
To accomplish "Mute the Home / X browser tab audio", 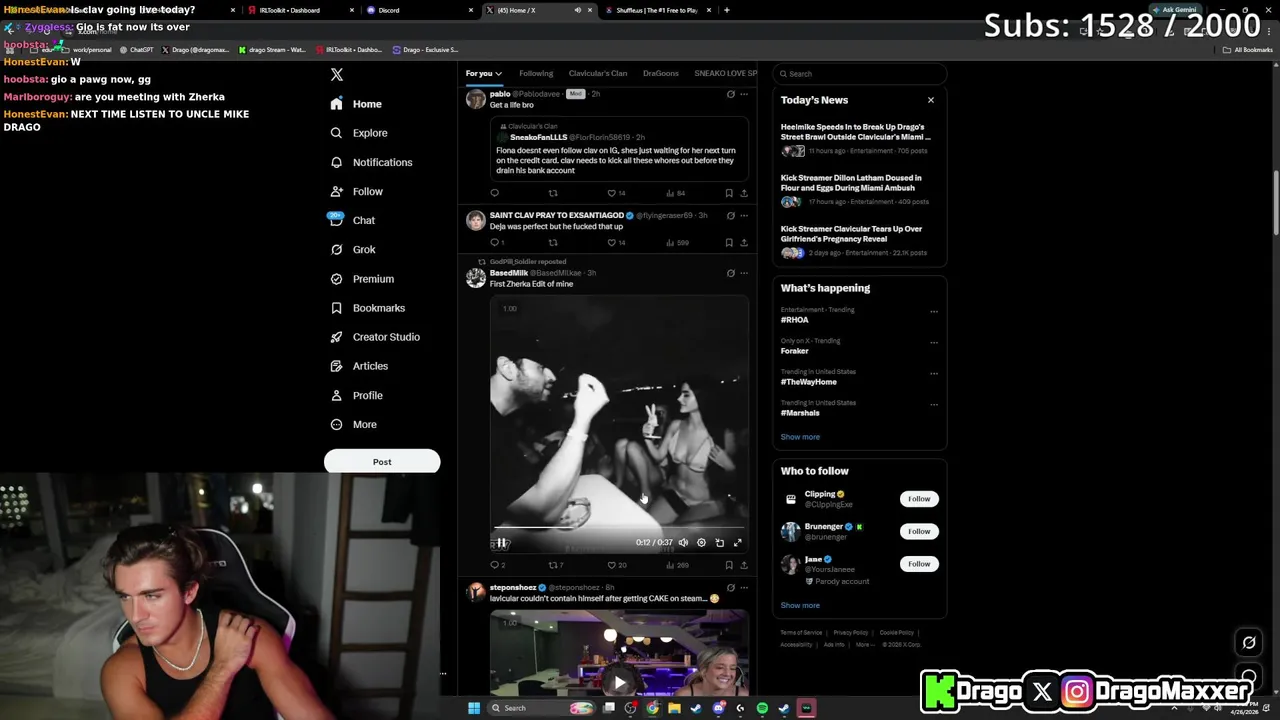I will pos(577,10).
